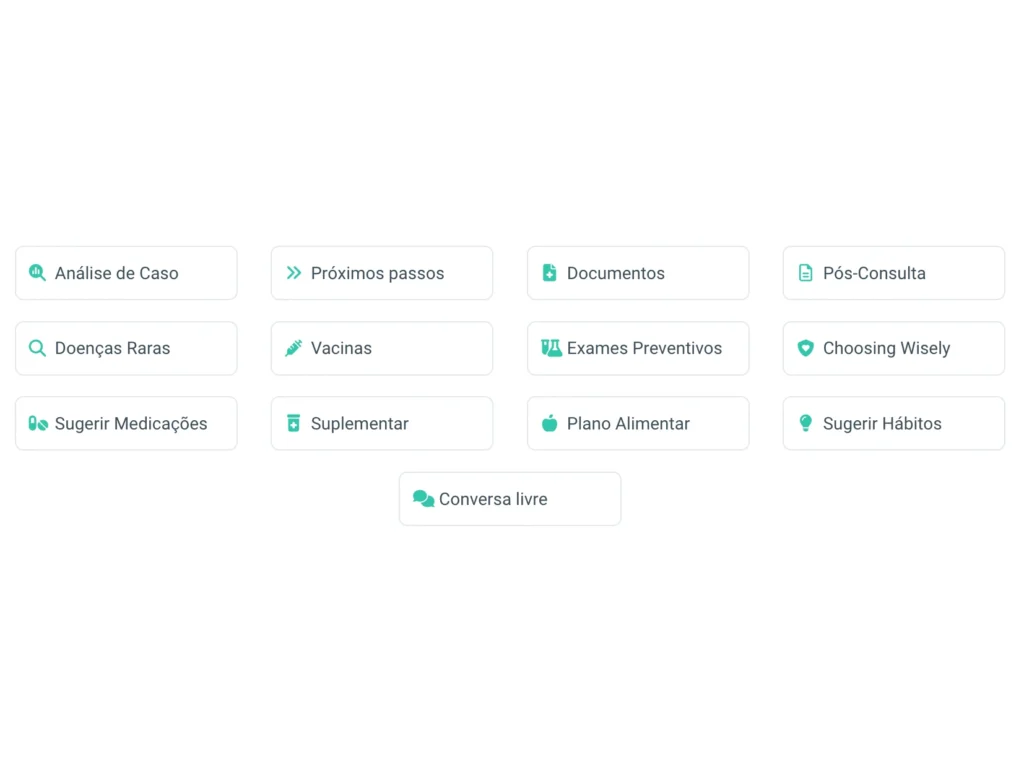Click the magnifier chart icon for Análise de Caso
This screenshot has height=768, width=1024.
37,273
